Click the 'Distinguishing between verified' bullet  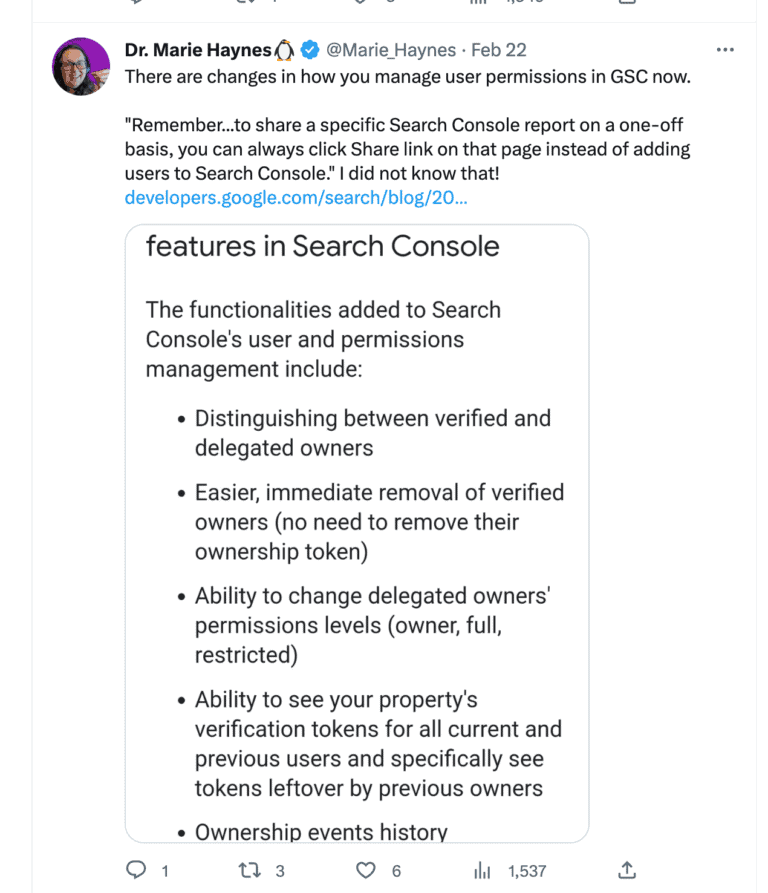[x=372, y=432]
